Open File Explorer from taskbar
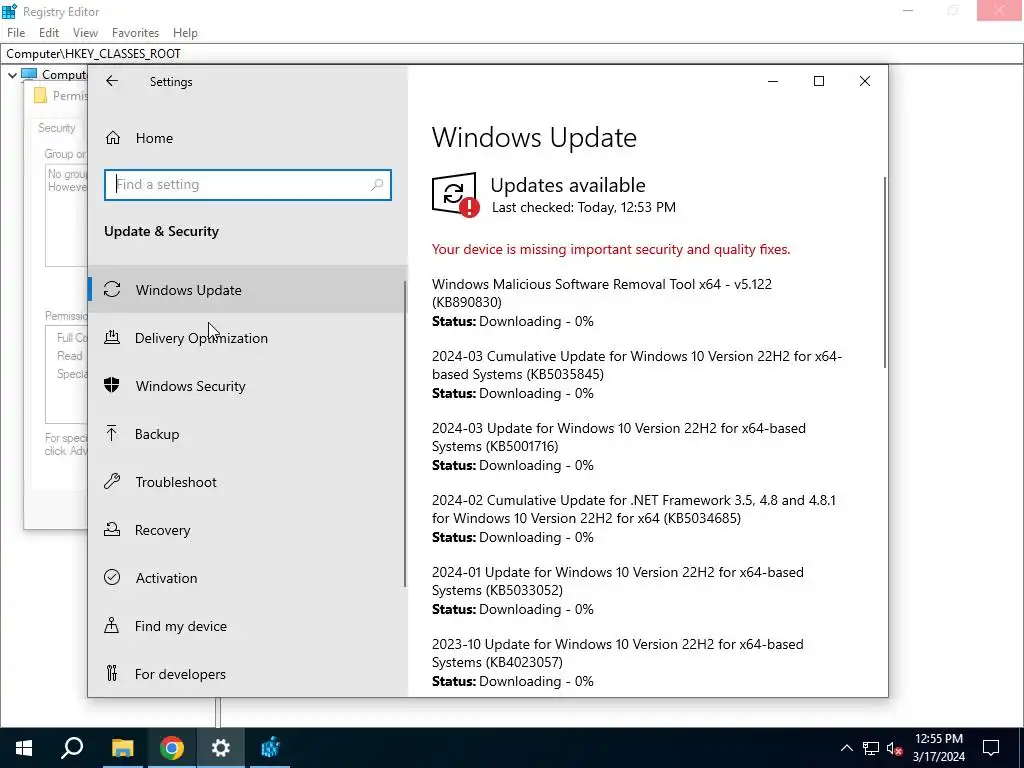This screenshot has width=1024, height=768. 122,748
